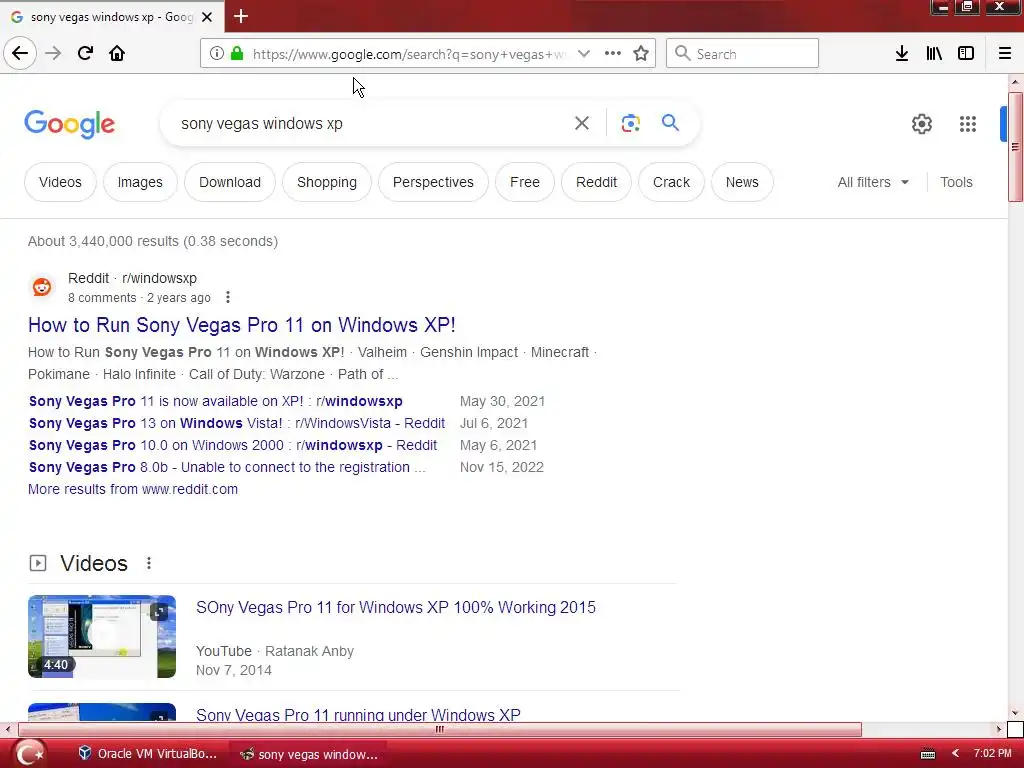Viewport: 1024px width, 768px height.
Task: Bookmark this page with the star icon
Action: 641,54
